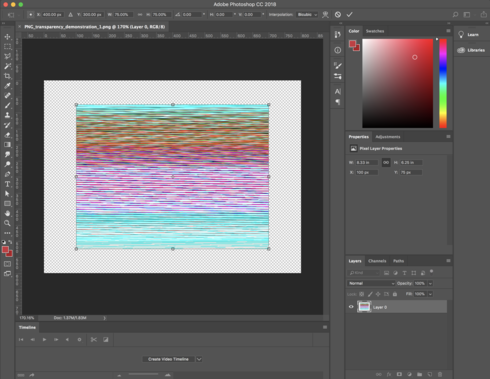The image size is (490, 379).
Task: Click Create Video Timeline button
Action: [x=168, y=359]
